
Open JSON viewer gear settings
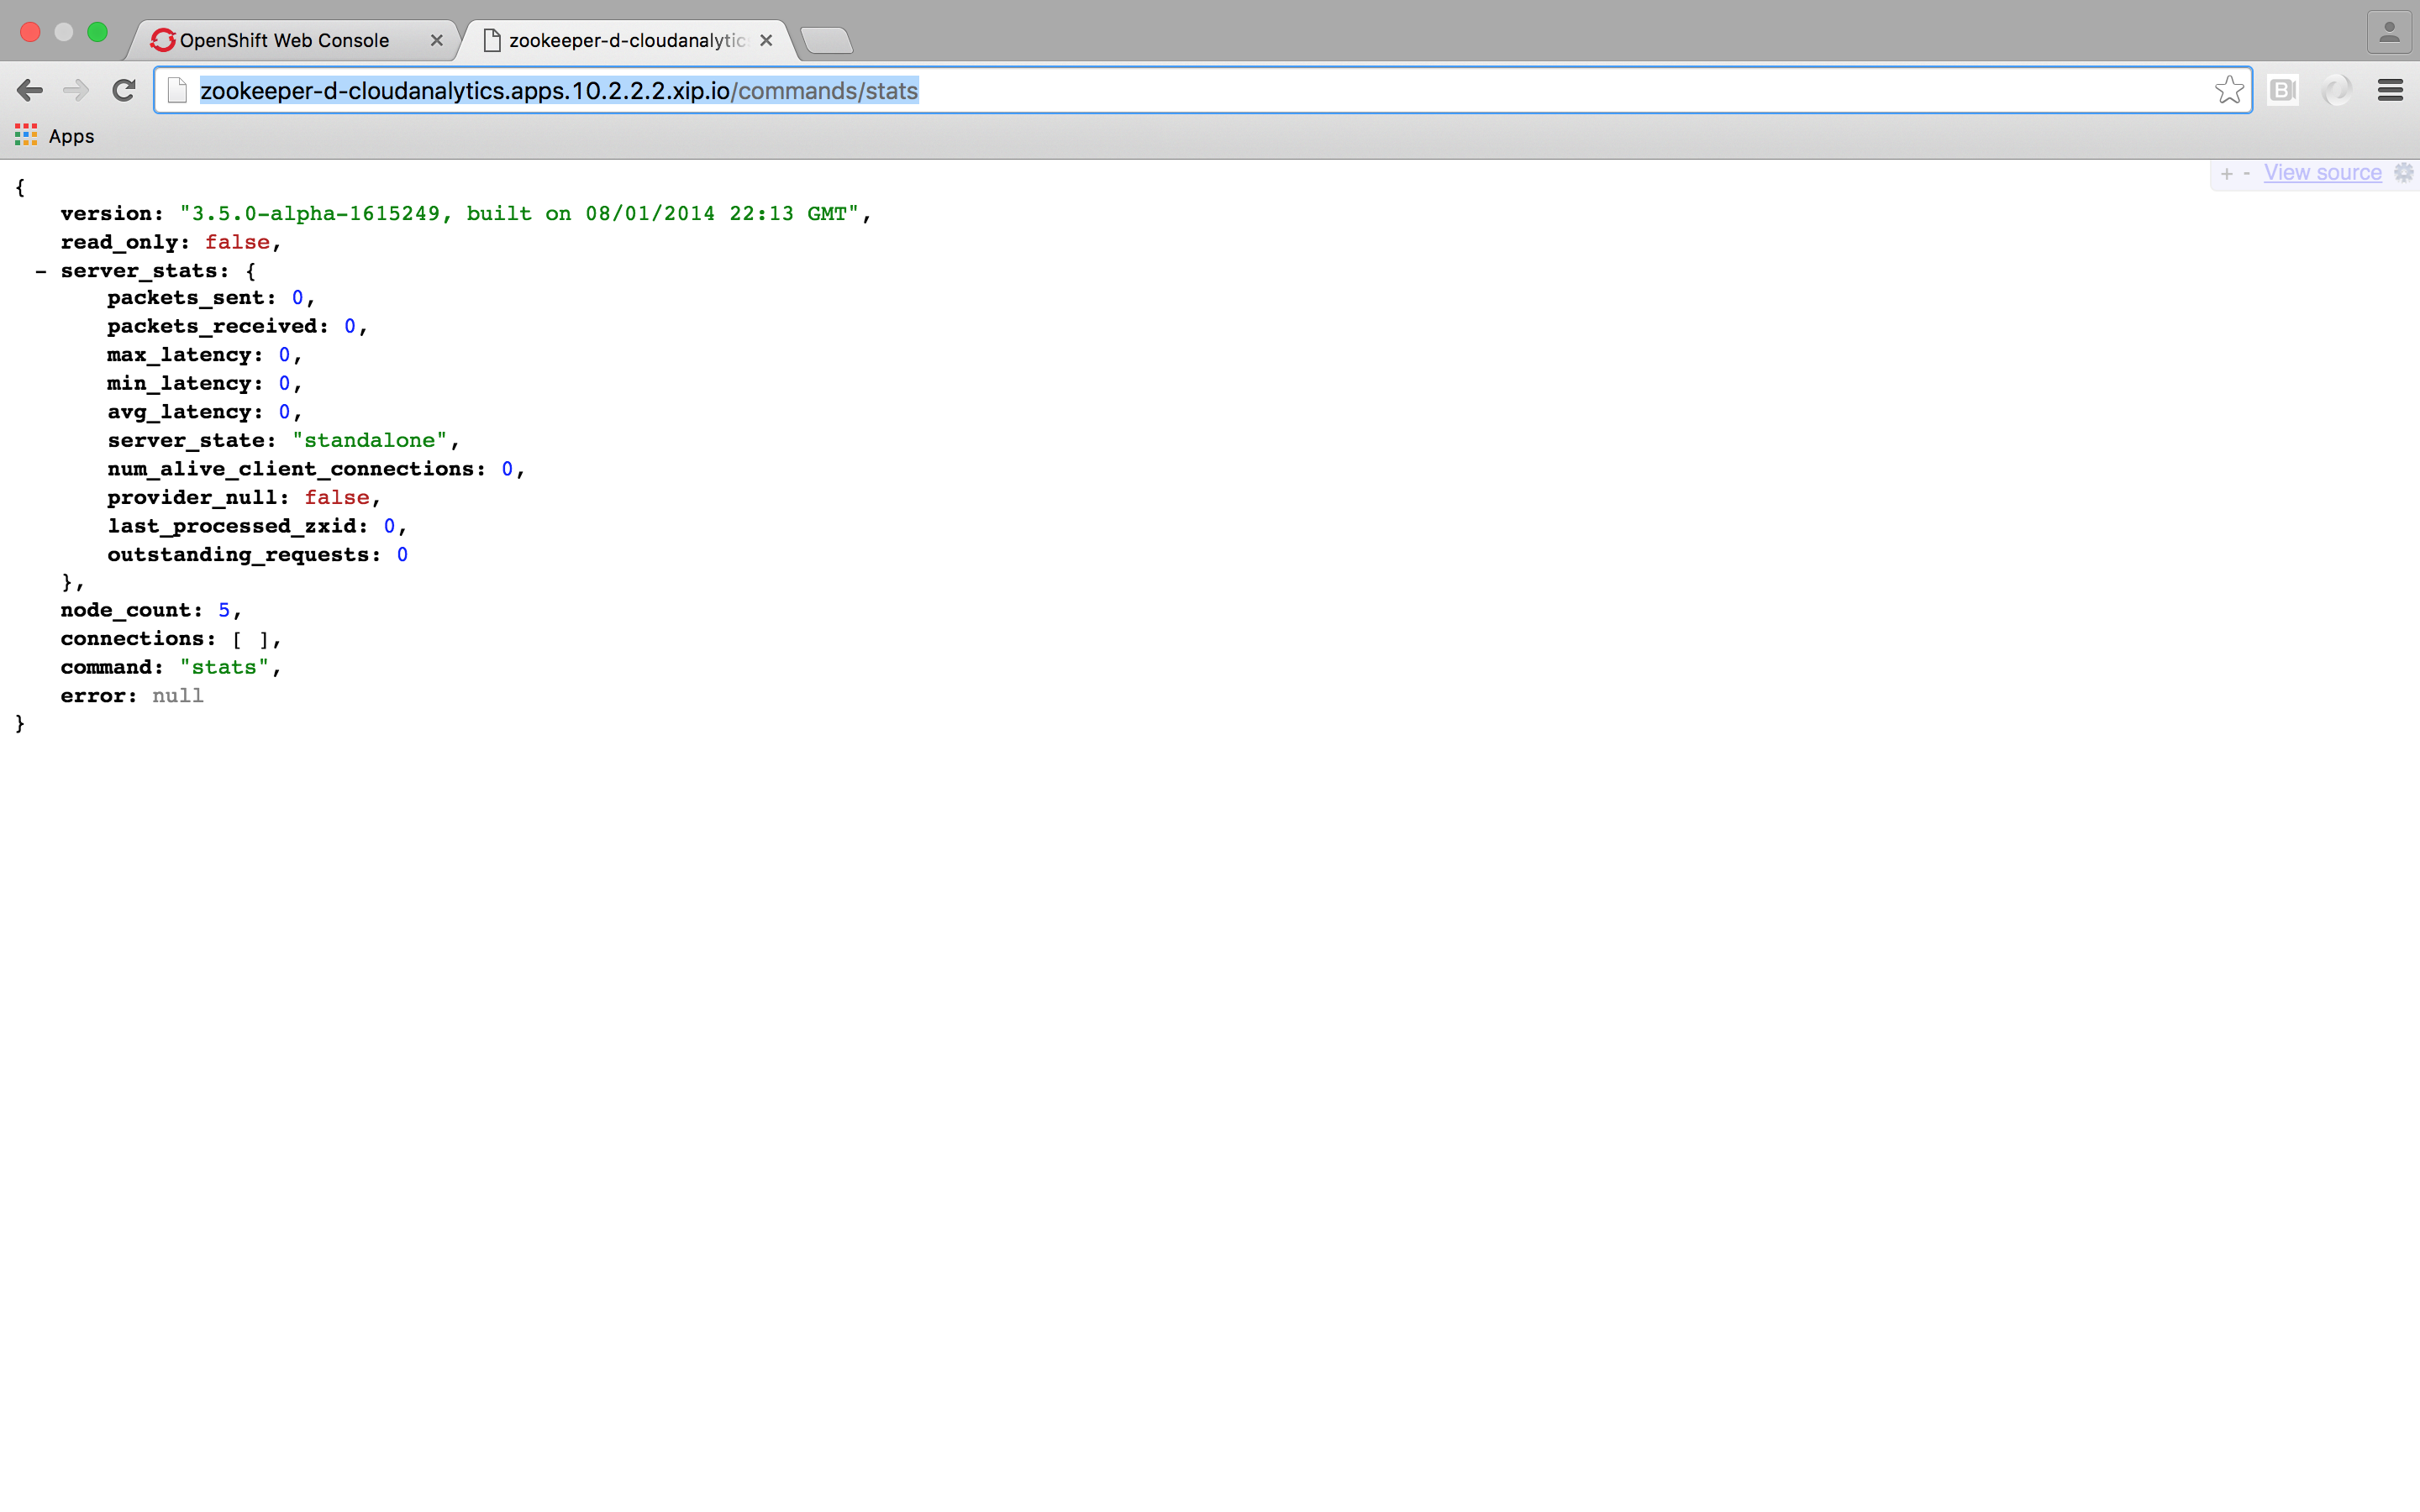(x=2404, y=173)
